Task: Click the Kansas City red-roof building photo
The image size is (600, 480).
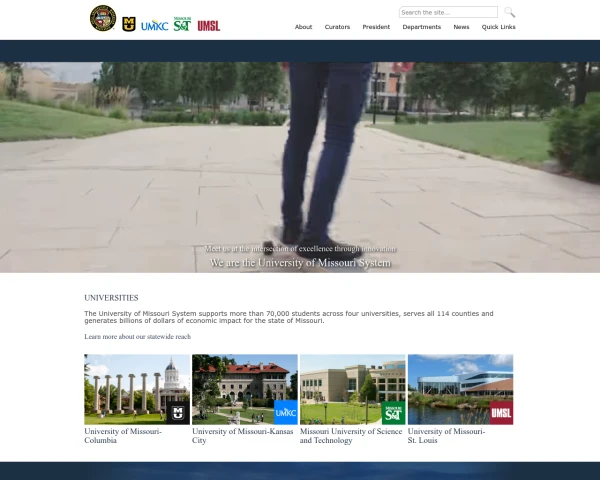Action: tap(245, 389)
